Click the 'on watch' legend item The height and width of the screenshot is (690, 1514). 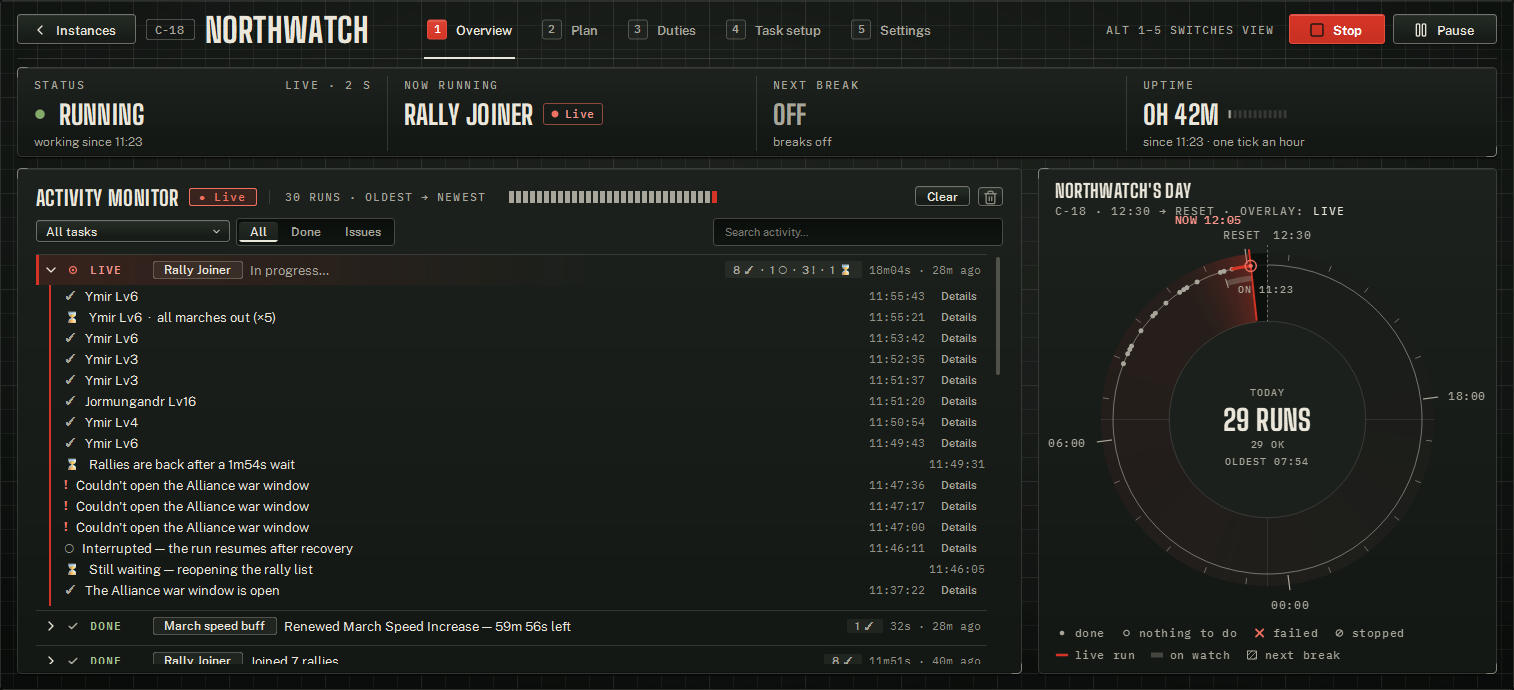pyautogui.click(x=1190, y=655)
